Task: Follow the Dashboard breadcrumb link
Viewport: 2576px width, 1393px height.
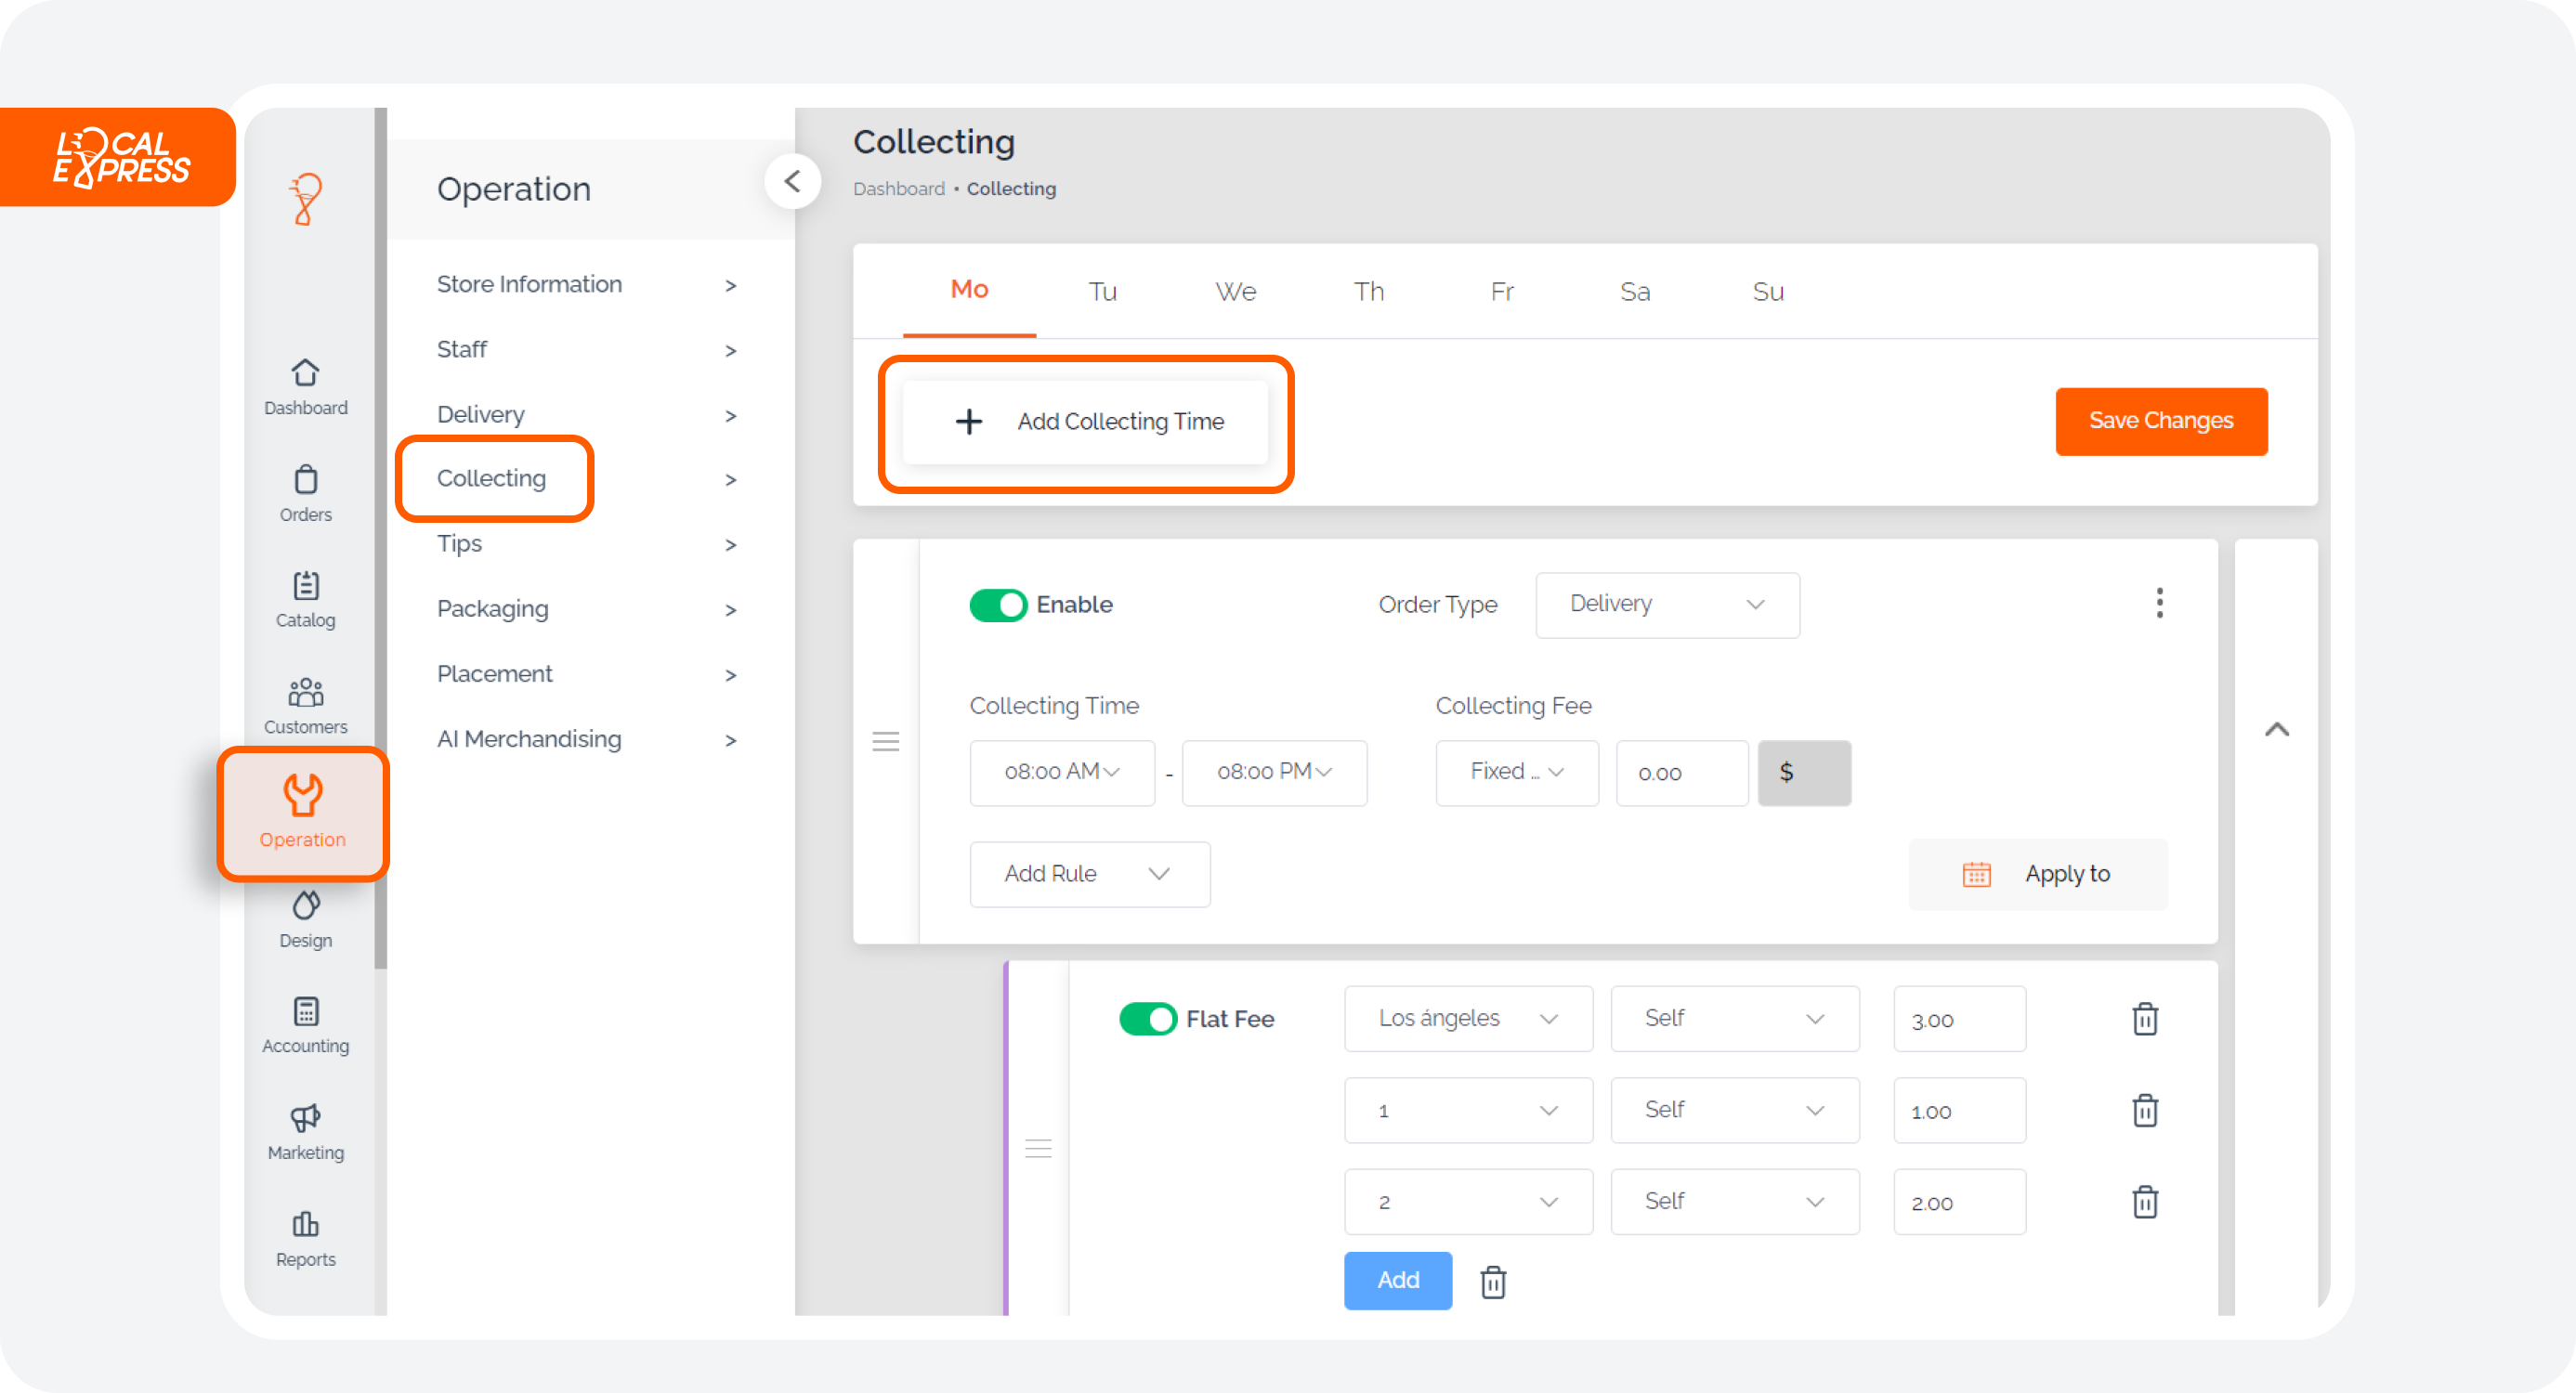Action: 898,189
